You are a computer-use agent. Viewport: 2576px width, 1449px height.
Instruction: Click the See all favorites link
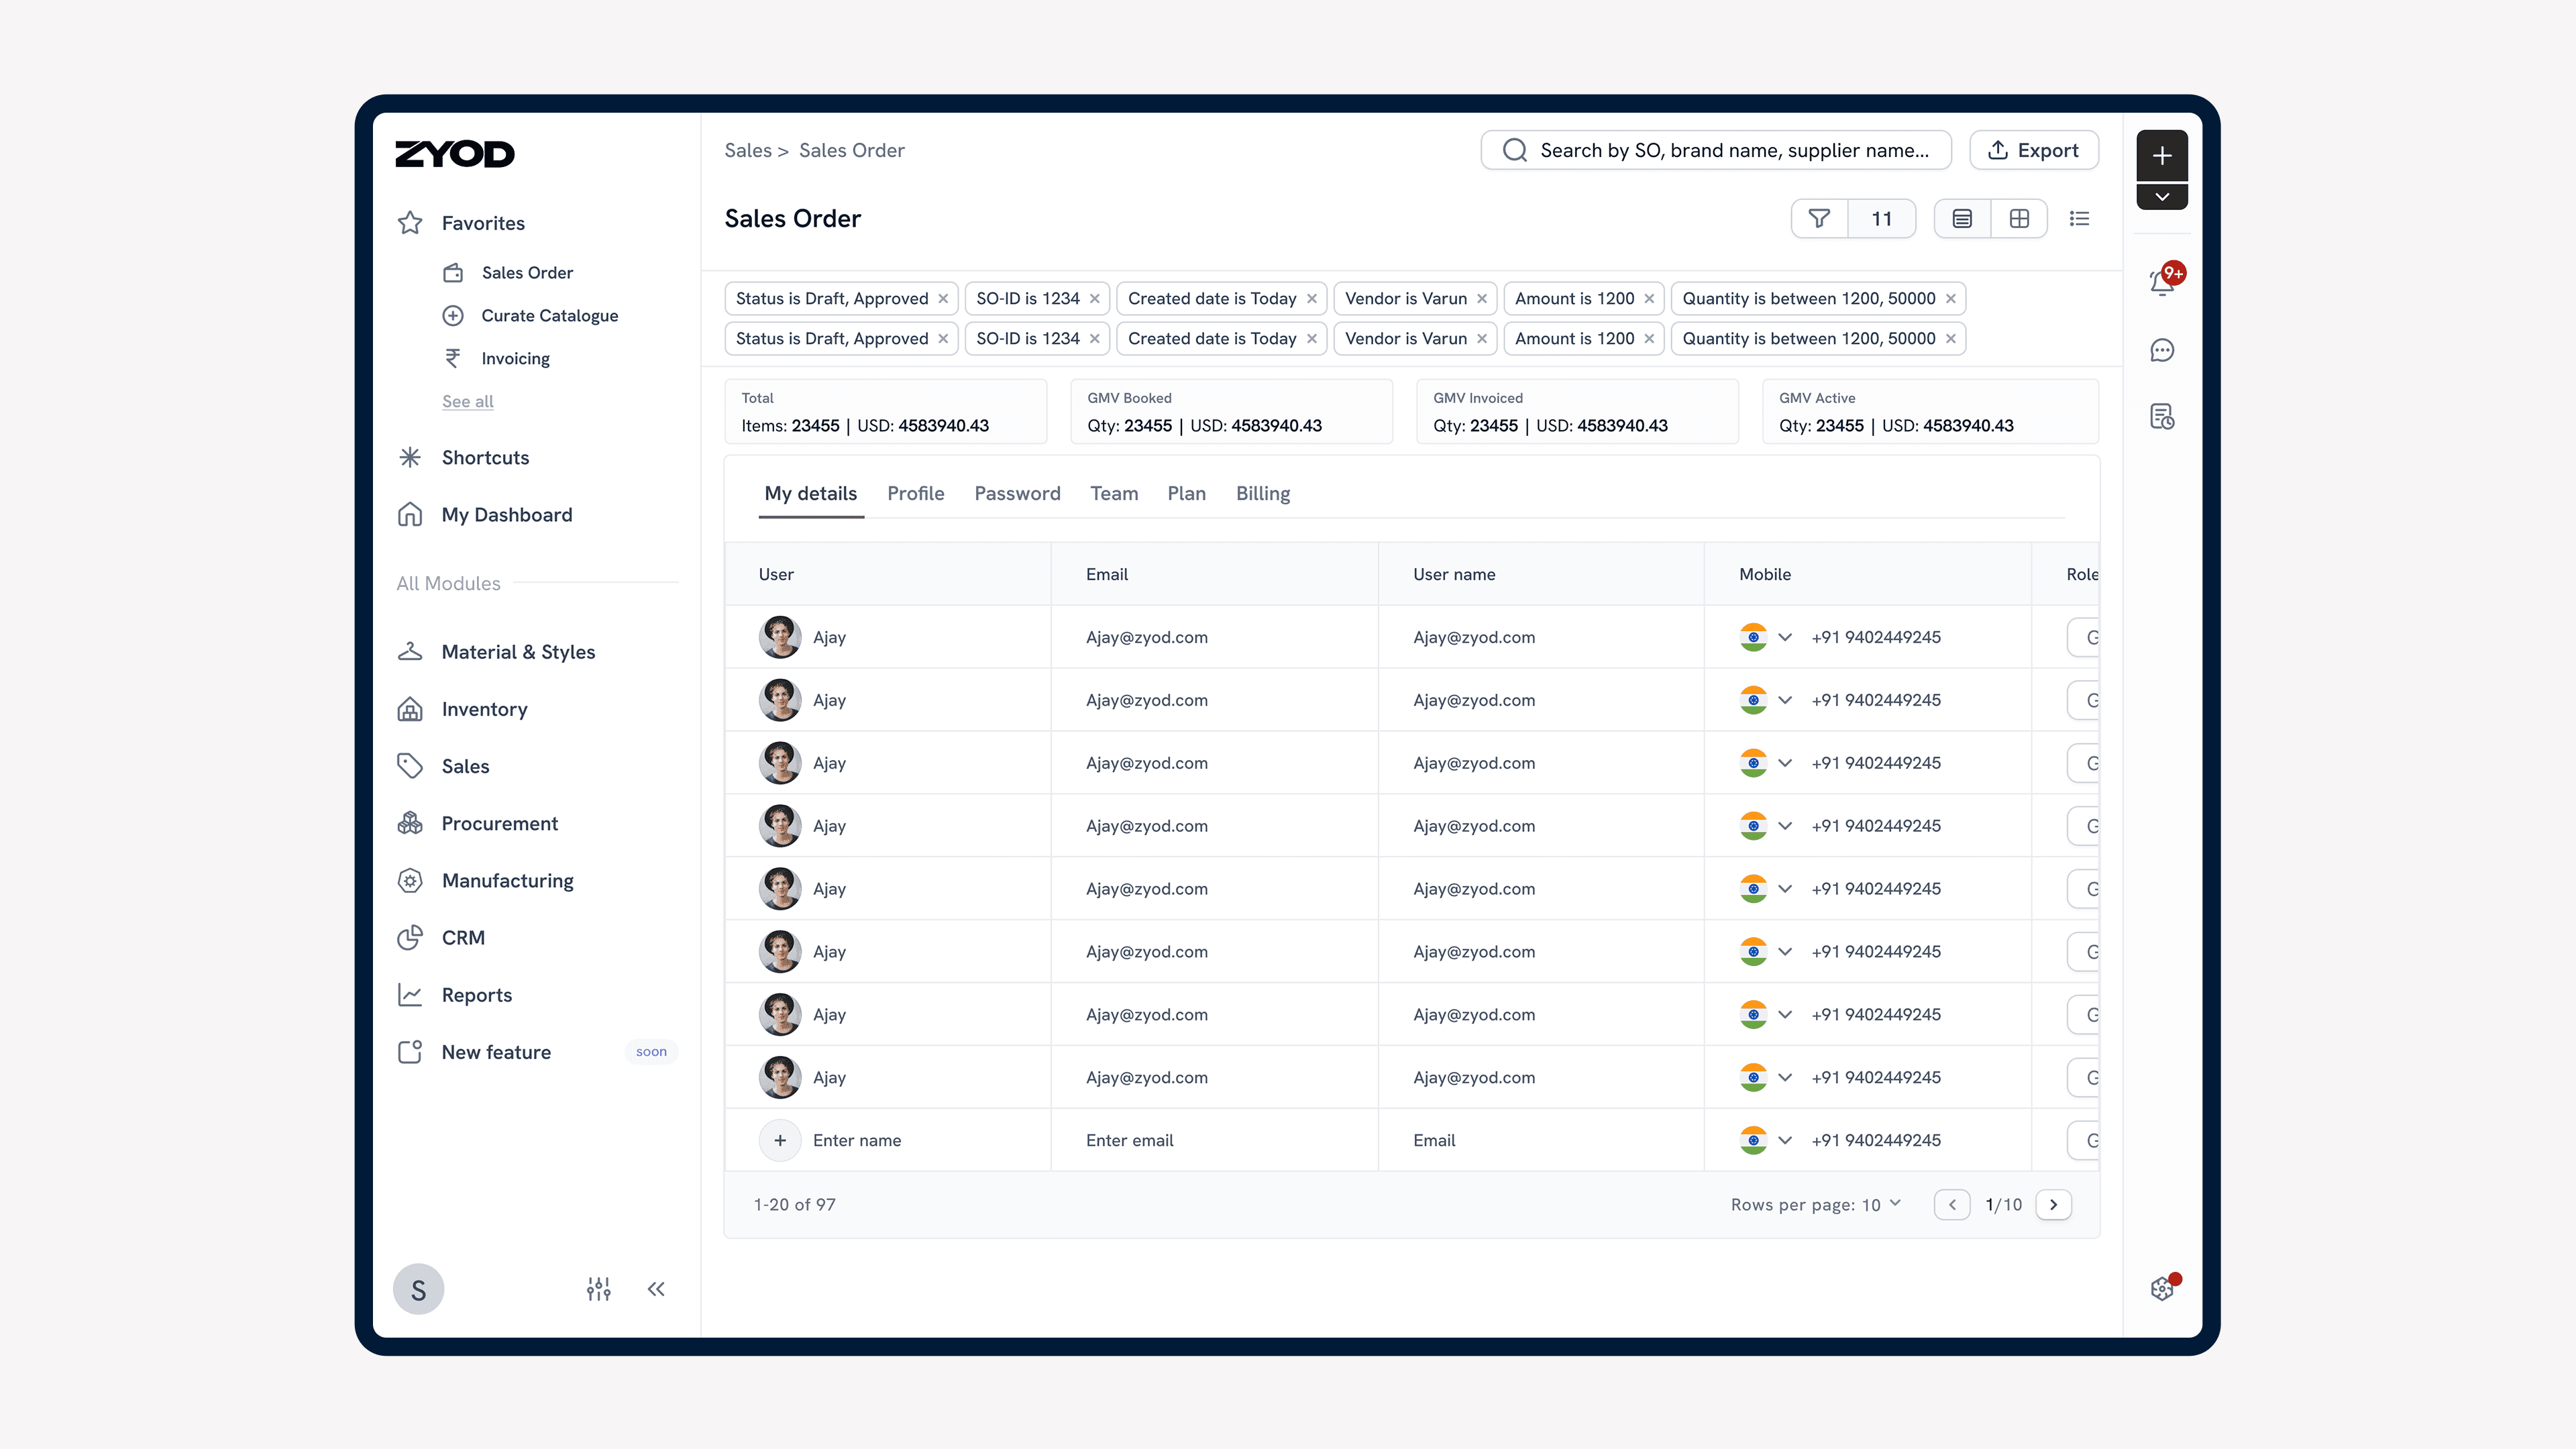pos(467,401)
